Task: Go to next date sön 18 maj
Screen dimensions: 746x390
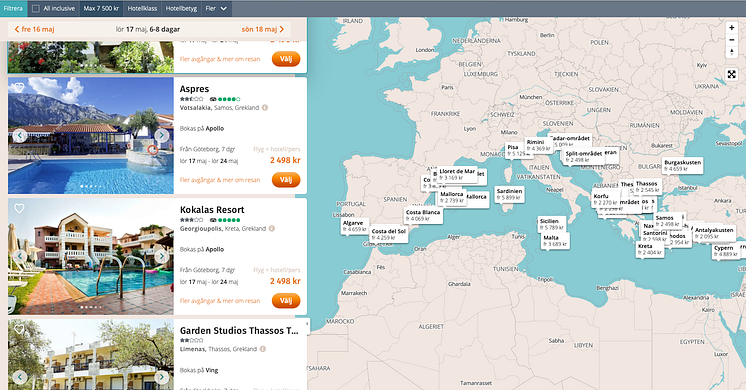Action: [x=263, y=29]
